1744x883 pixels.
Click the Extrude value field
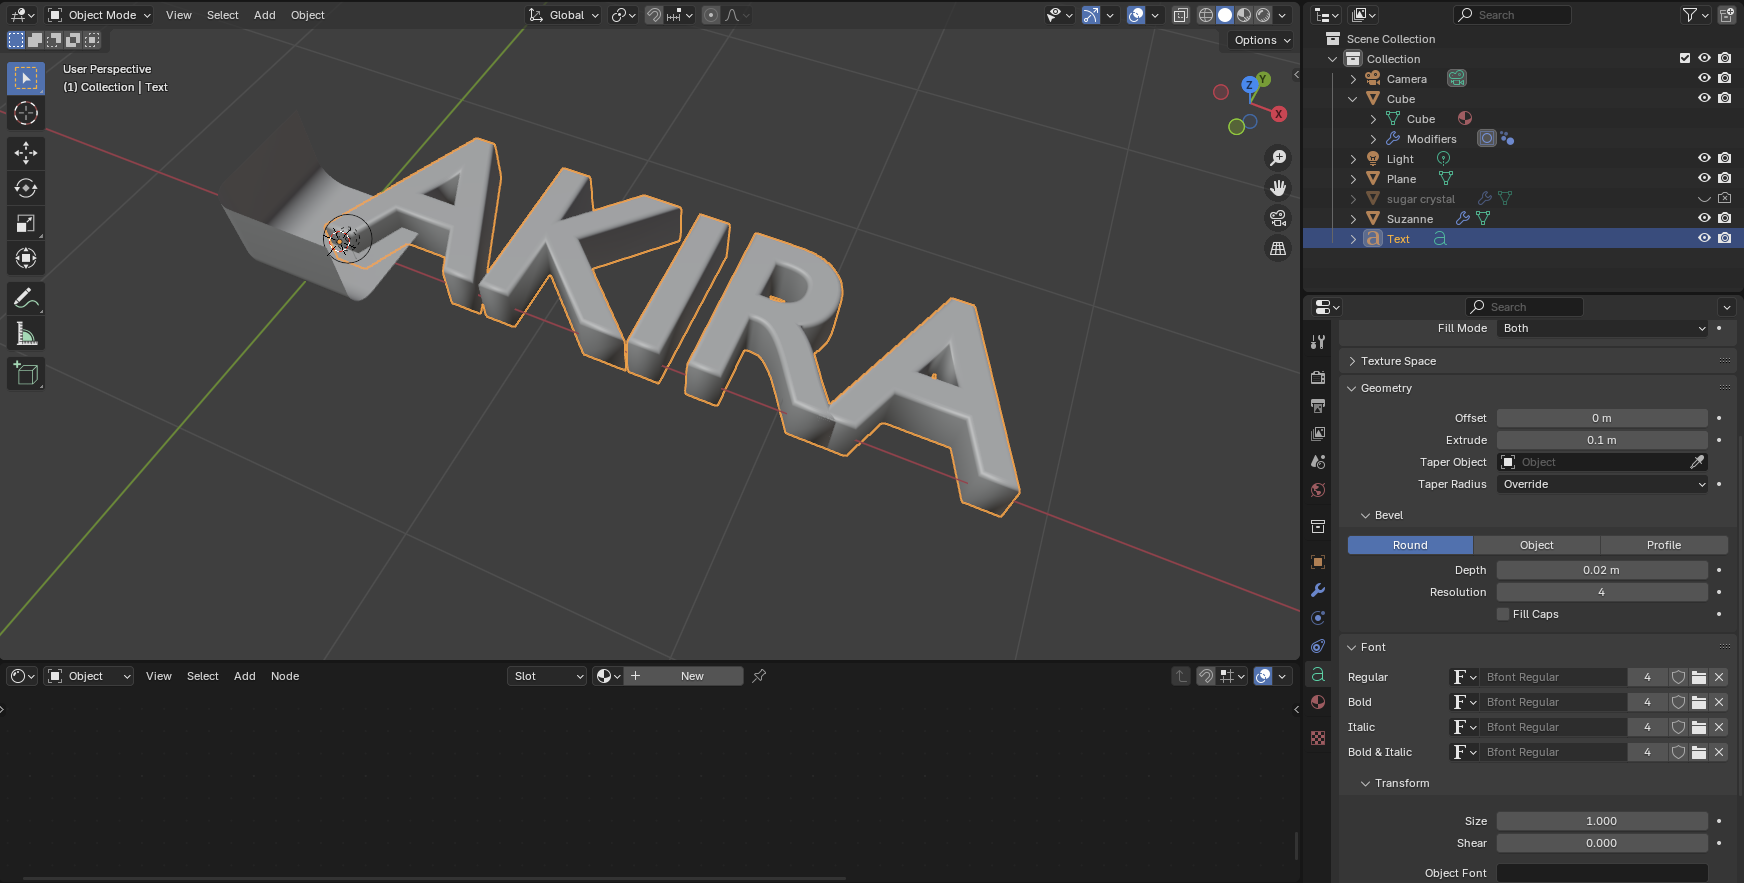(1601, 440)
